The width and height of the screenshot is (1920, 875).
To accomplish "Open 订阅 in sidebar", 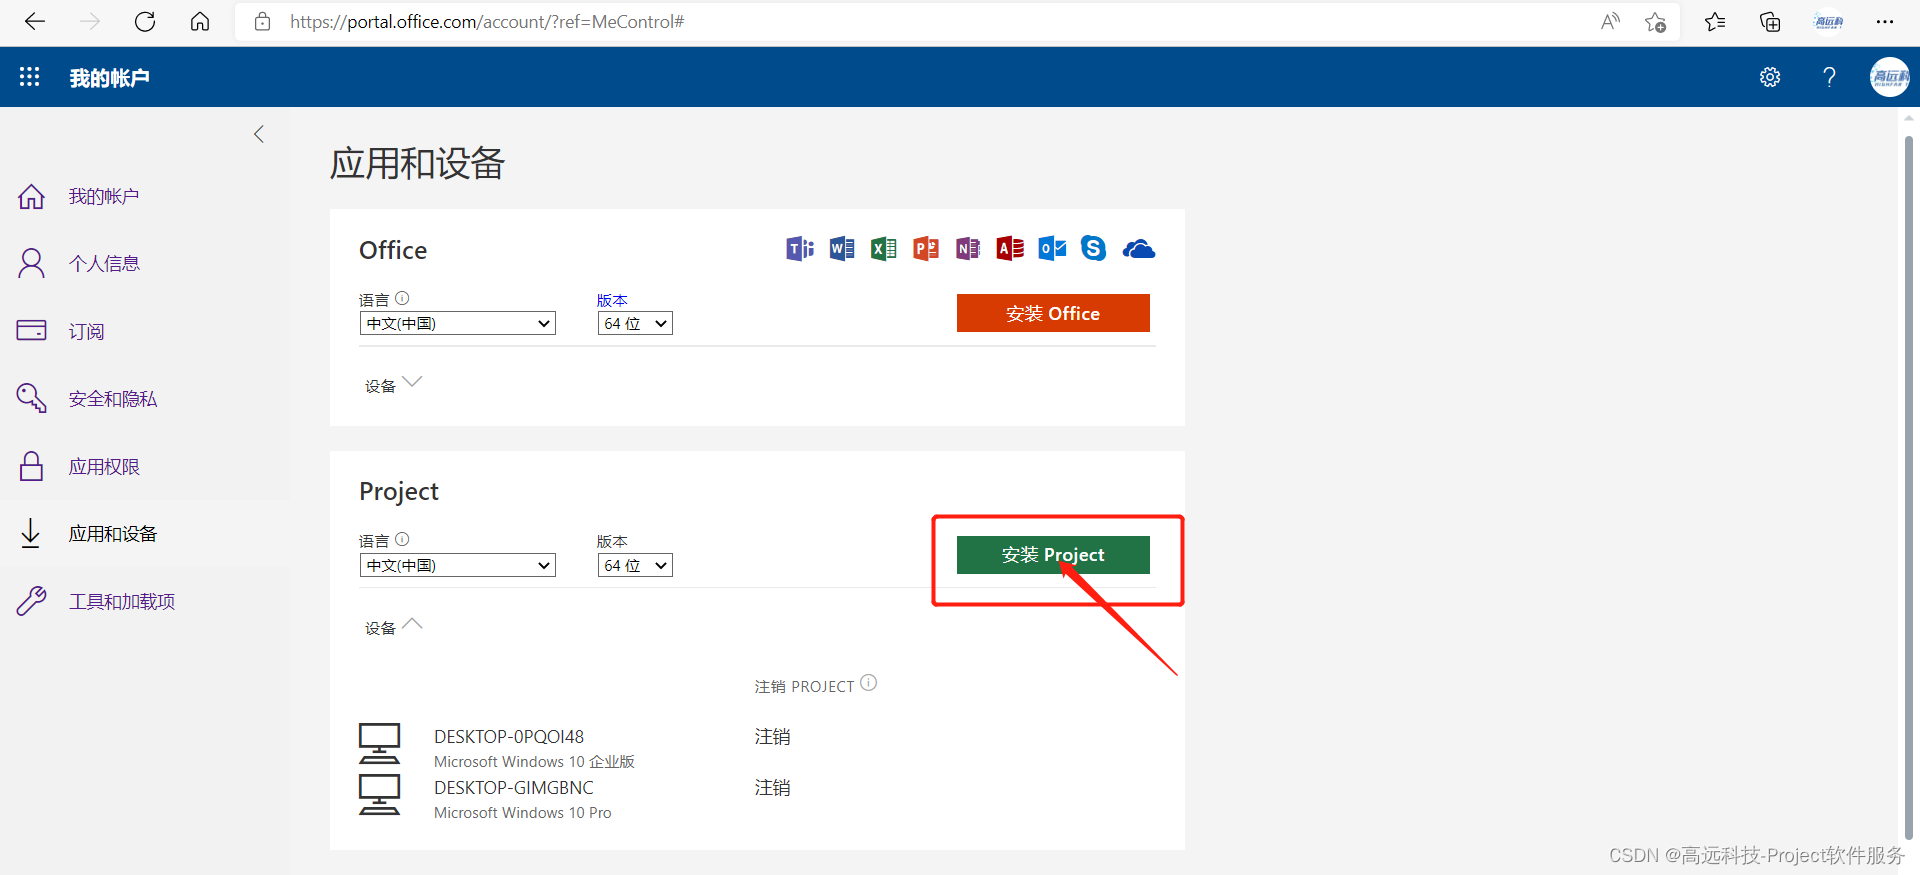I will tap(86, 331).
